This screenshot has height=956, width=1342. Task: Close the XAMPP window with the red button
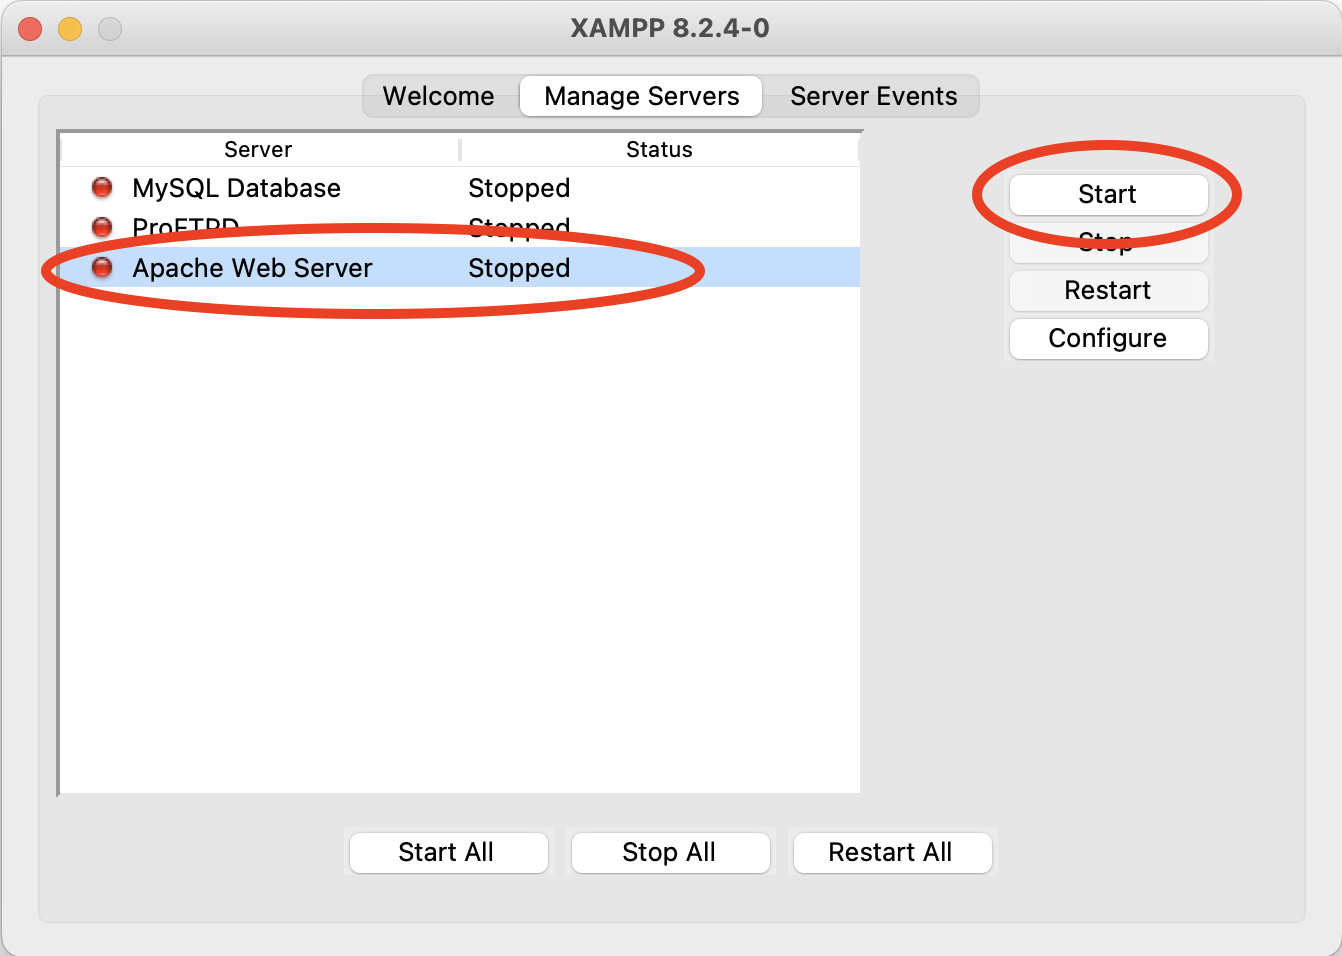pos(30,29)
